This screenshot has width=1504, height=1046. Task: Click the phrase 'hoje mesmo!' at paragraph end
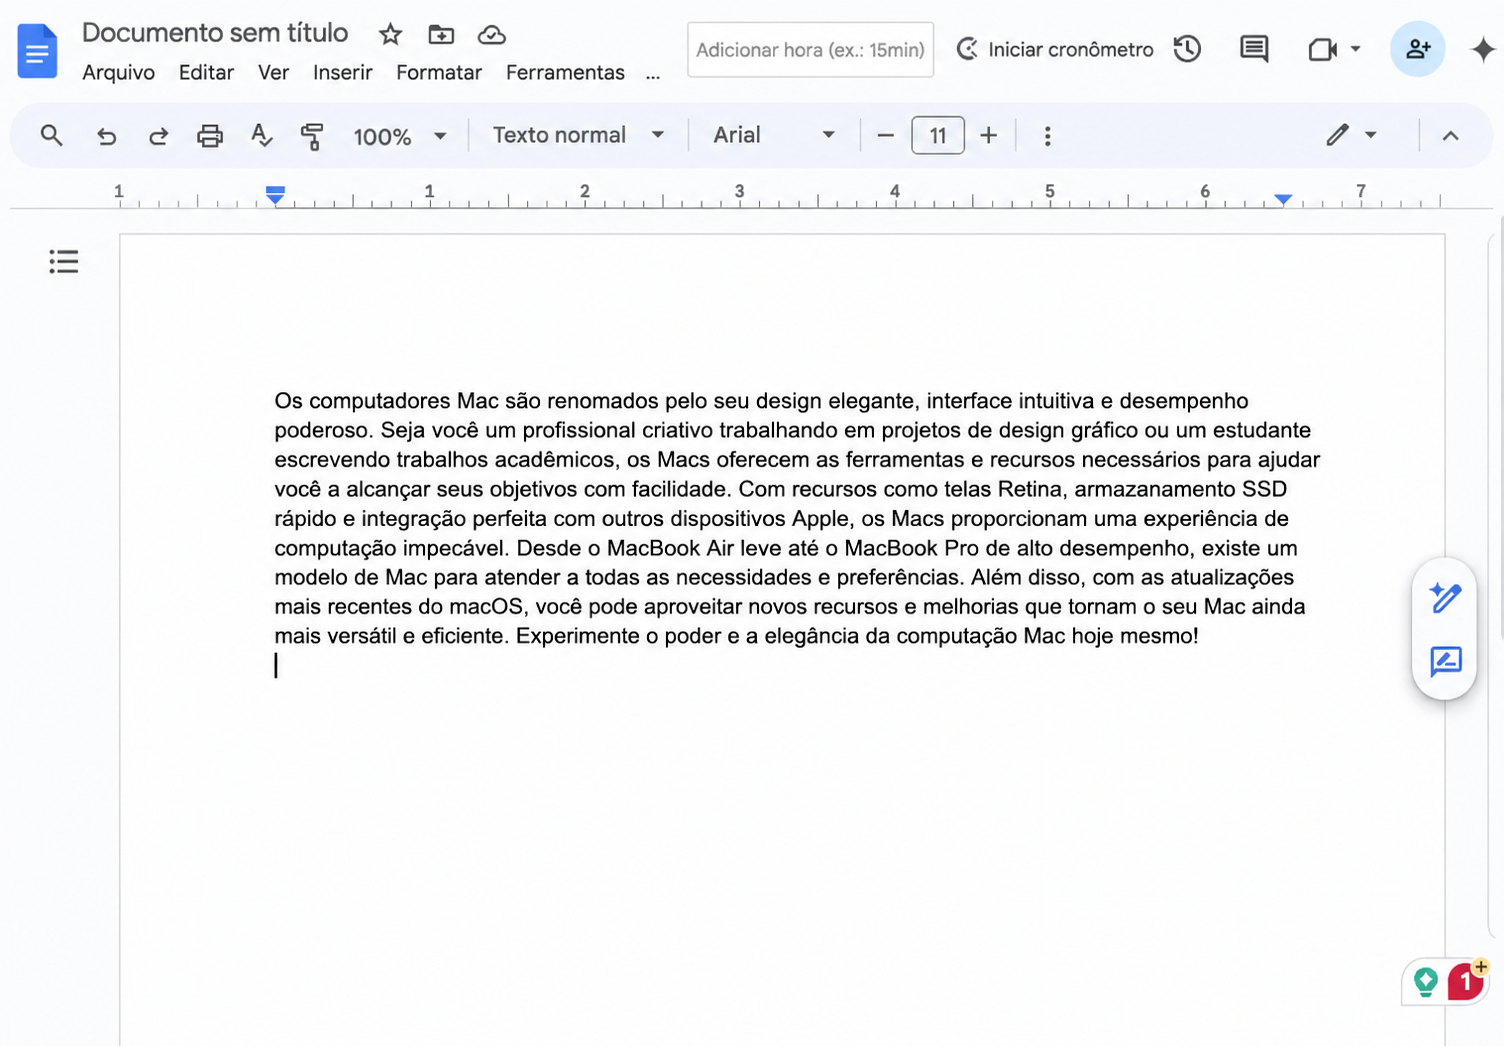1134,636
